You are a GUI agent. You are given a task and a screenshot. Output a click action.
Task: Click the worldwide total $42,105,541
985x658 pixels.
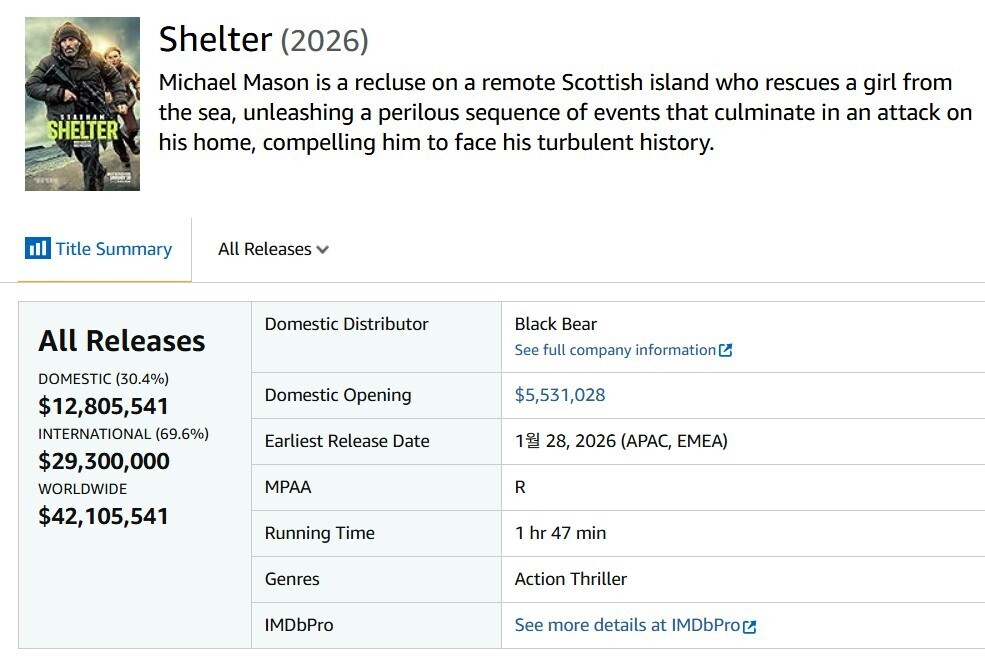pyautogui.click(x=103, y=516)
